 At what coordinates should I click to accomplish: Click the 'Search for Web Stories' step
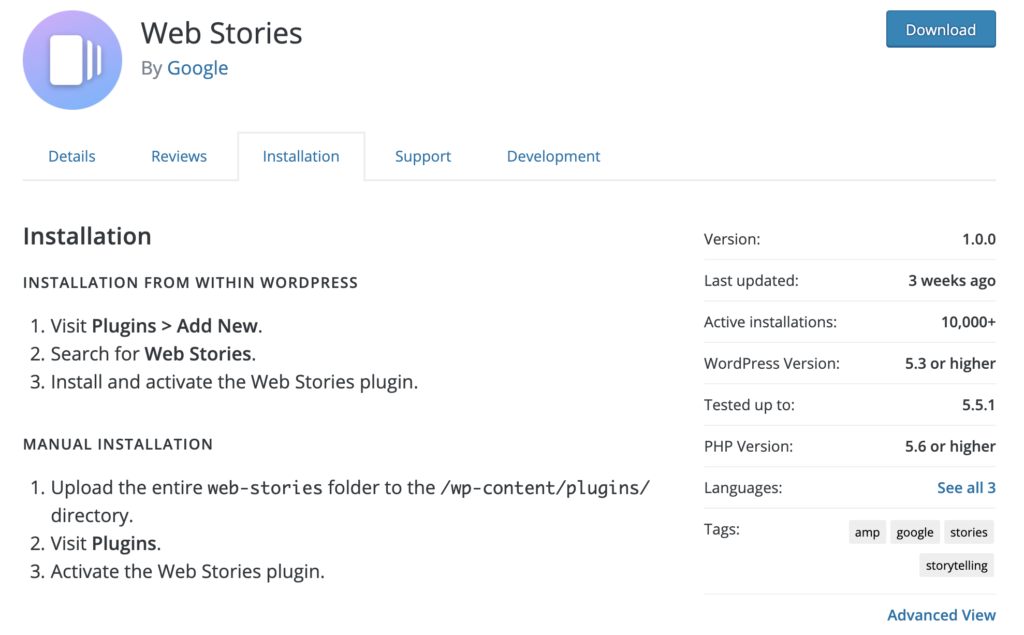[153, 353]
